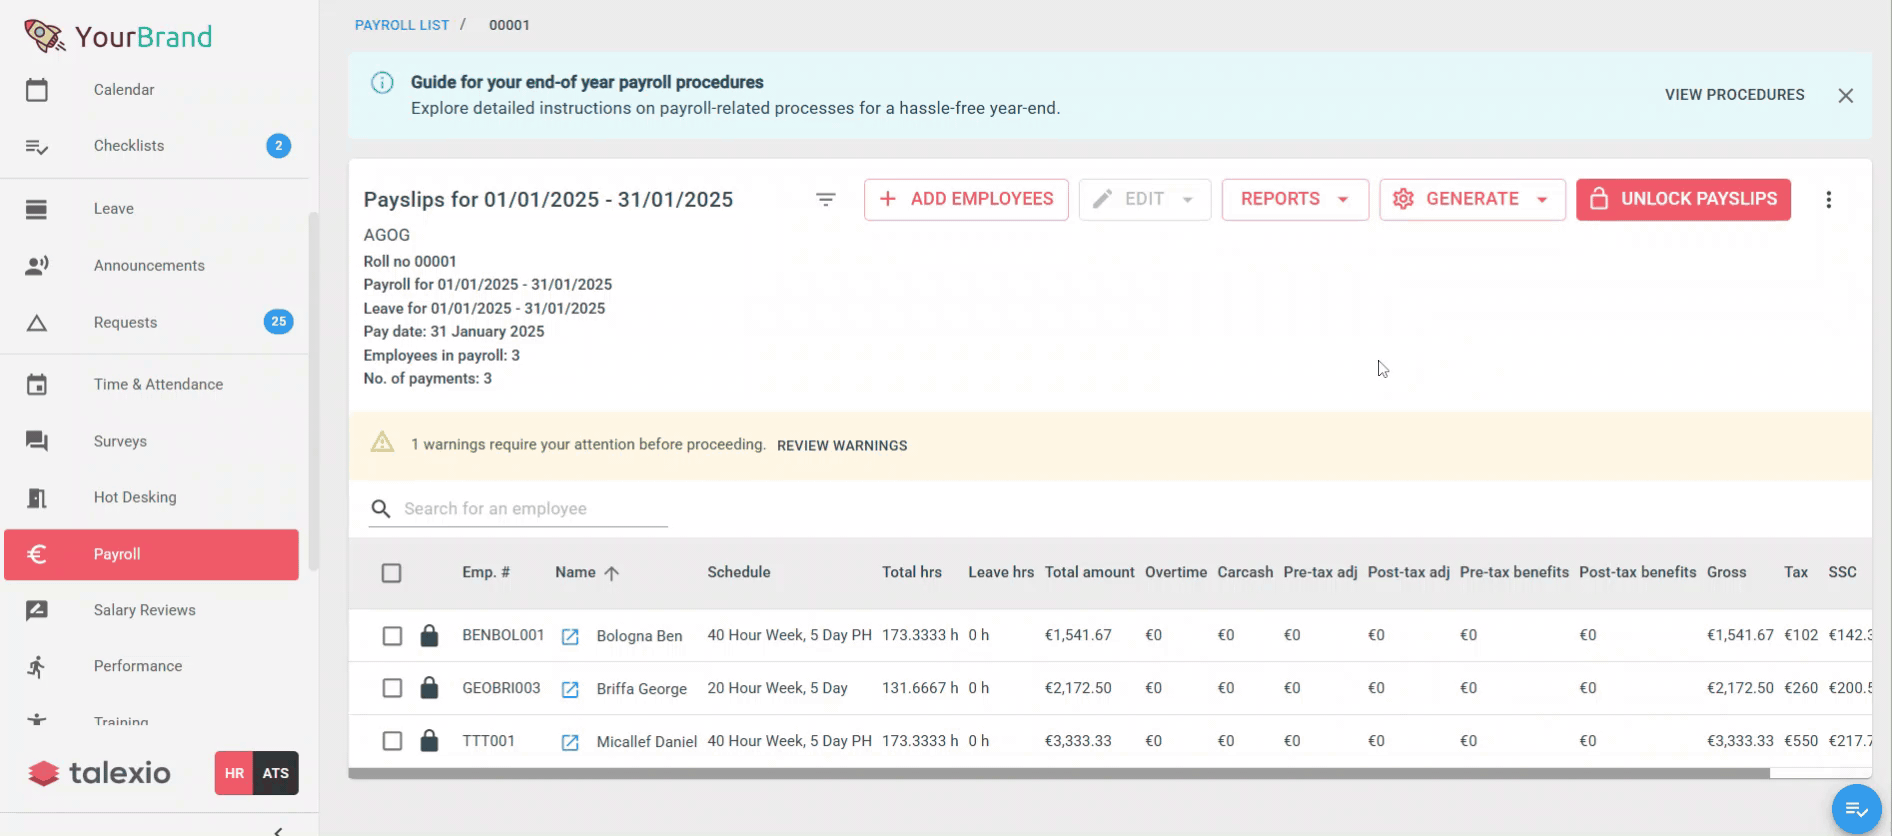The height and width of the screenshot is (836, 1892).
Task: Expand the Reports dropdown
Action: (1295, 199)
